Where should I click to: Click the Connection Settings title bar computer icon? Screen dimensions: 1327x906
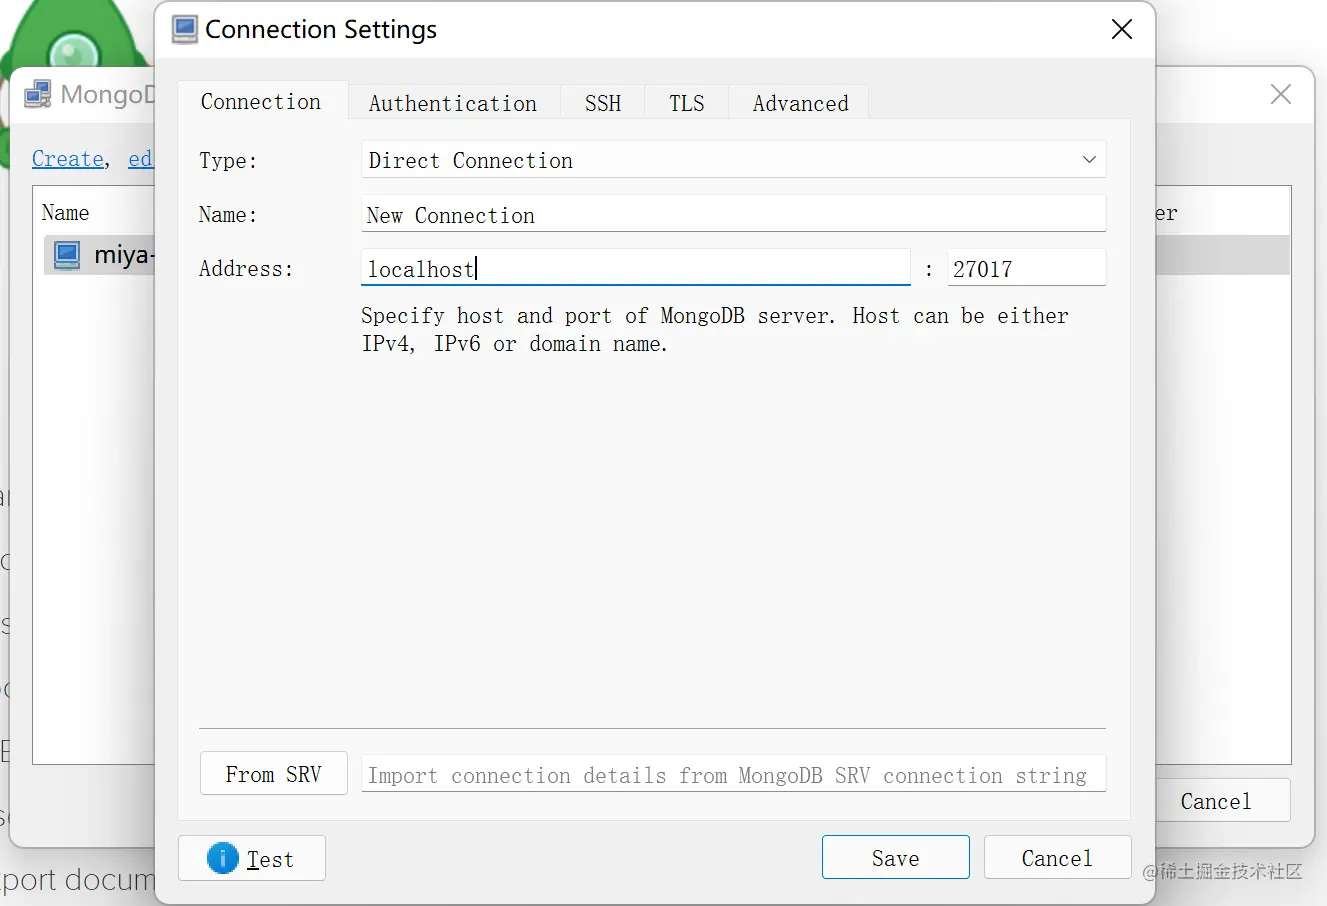click(x=185, y=30)
